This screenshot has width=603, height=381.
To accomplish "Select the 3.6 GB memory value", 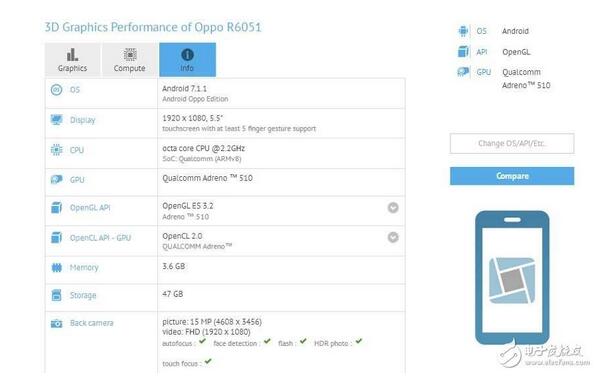I will (x=173, y=266).
